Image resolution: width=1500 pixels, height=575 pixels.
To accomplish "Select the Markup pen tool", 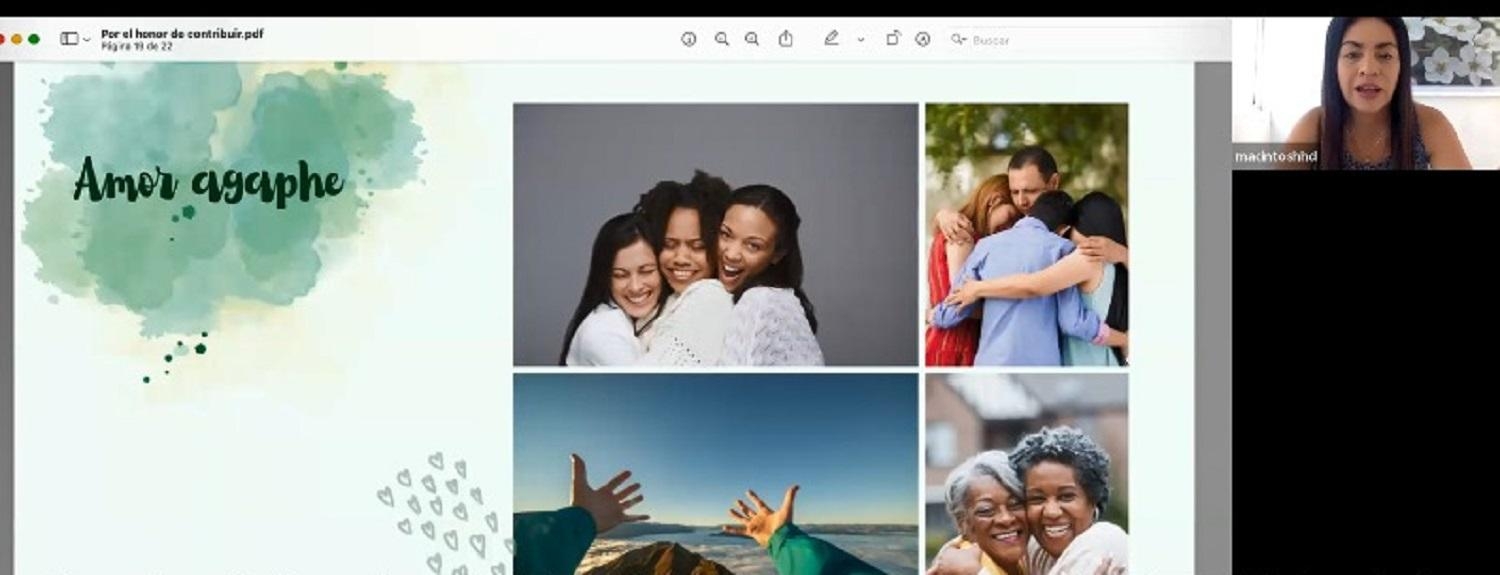I will (830, 39).
